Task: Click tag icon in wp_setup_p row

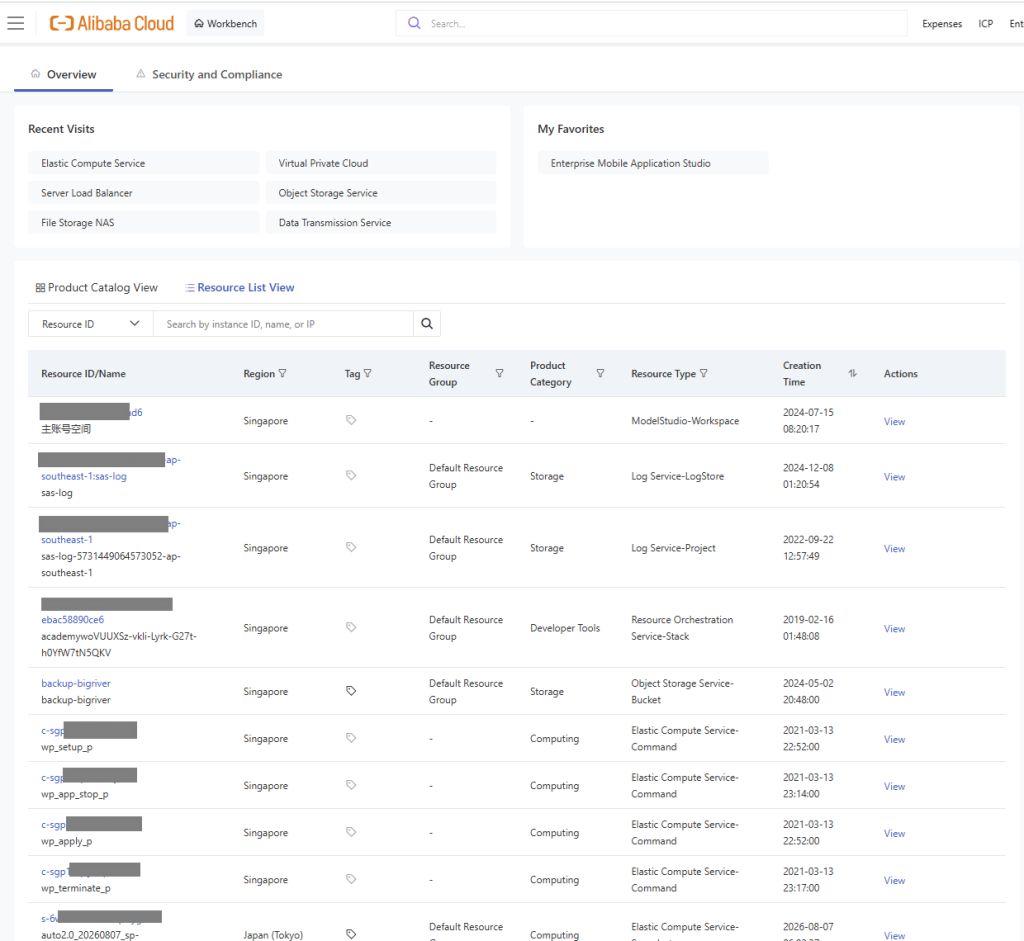Action: (x=351, y=738)
